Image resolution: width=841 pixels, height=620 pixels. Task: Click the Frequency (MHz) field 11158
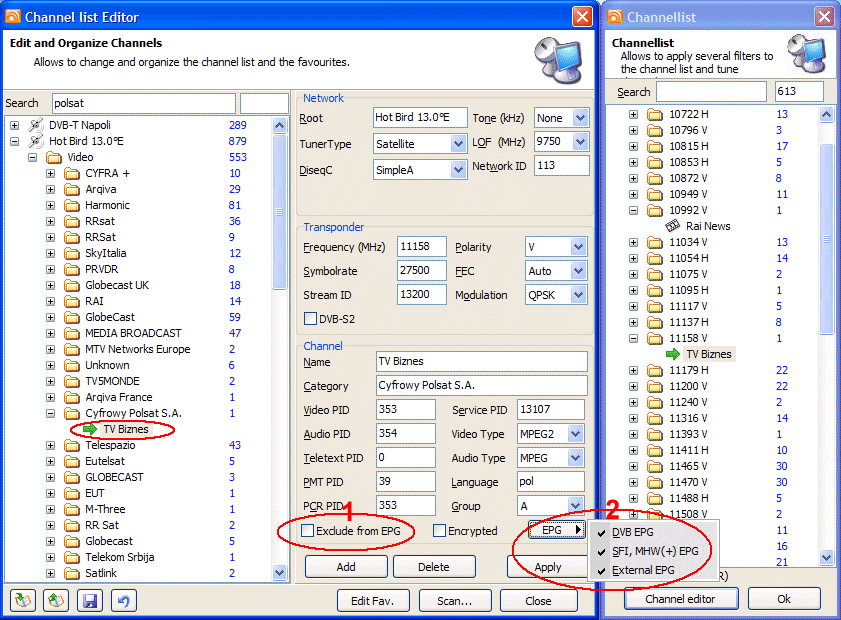pos(422,247)
